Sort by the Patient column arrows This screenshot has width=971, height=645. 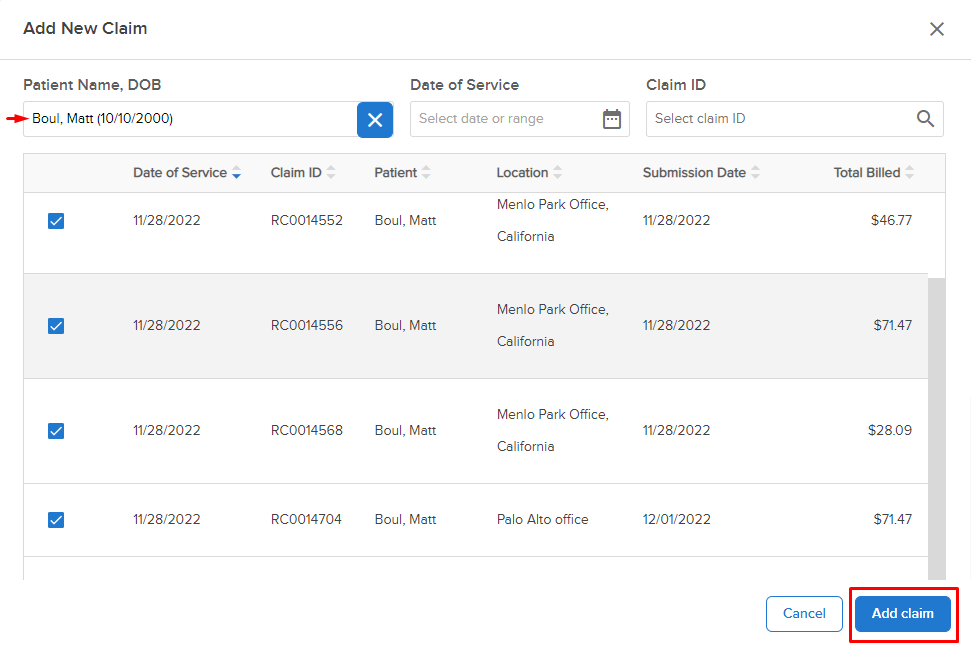click(x=426, y=173)
